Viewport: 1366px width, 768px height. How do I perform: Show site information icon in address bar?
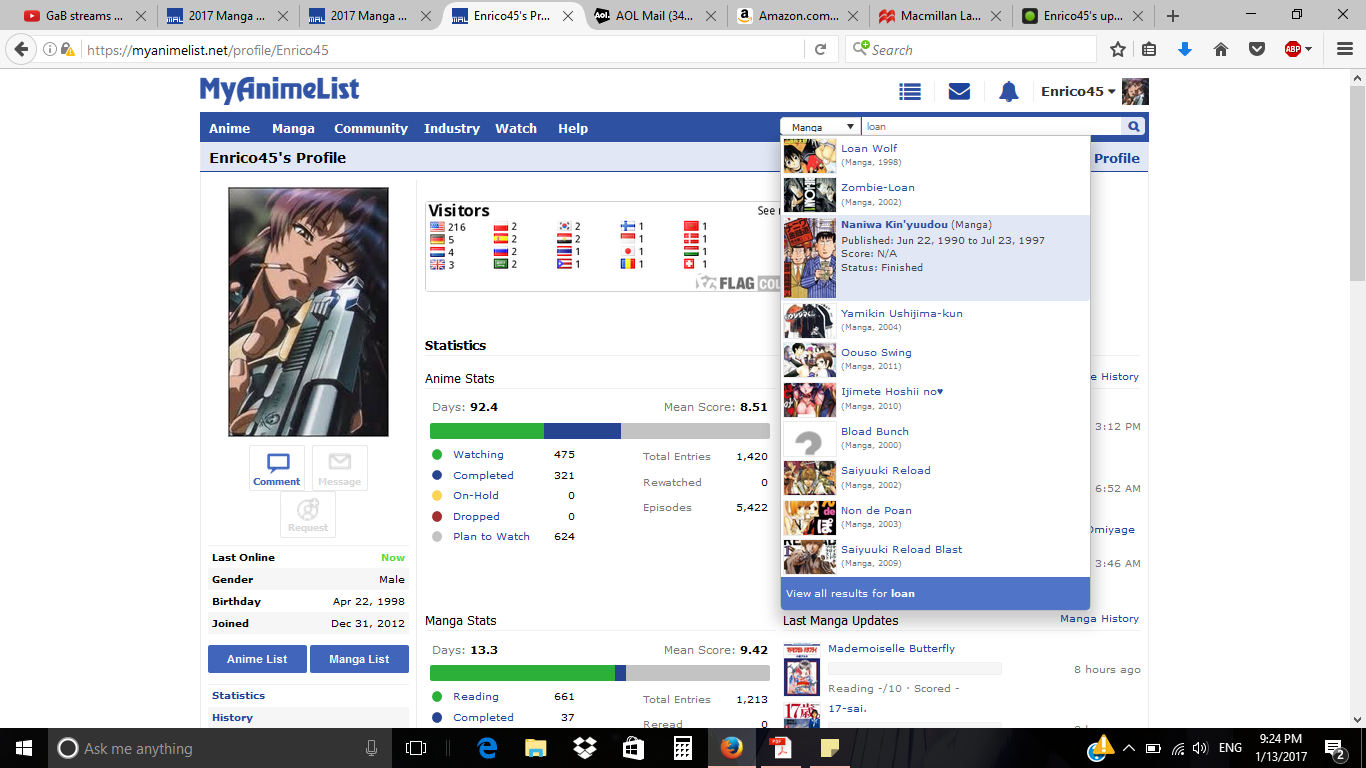50,49
